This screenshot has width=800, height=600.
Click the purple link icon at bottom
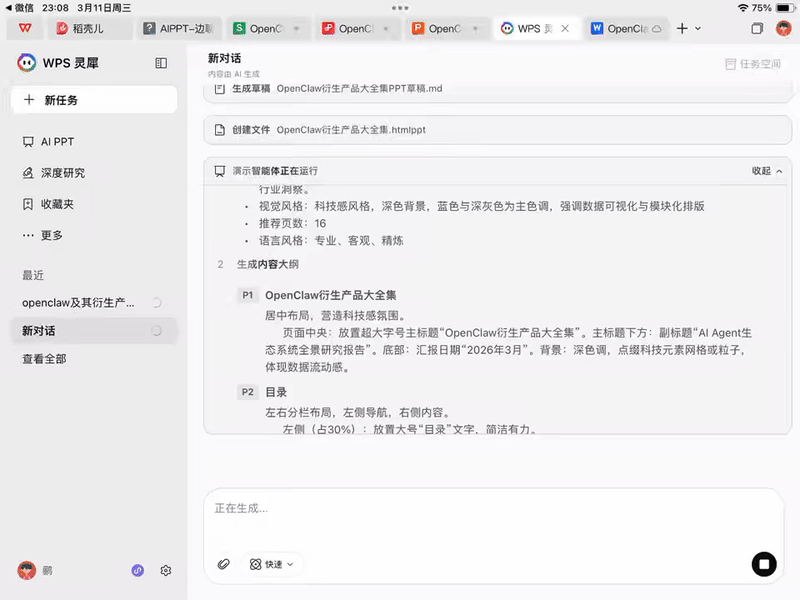(138, 570)
